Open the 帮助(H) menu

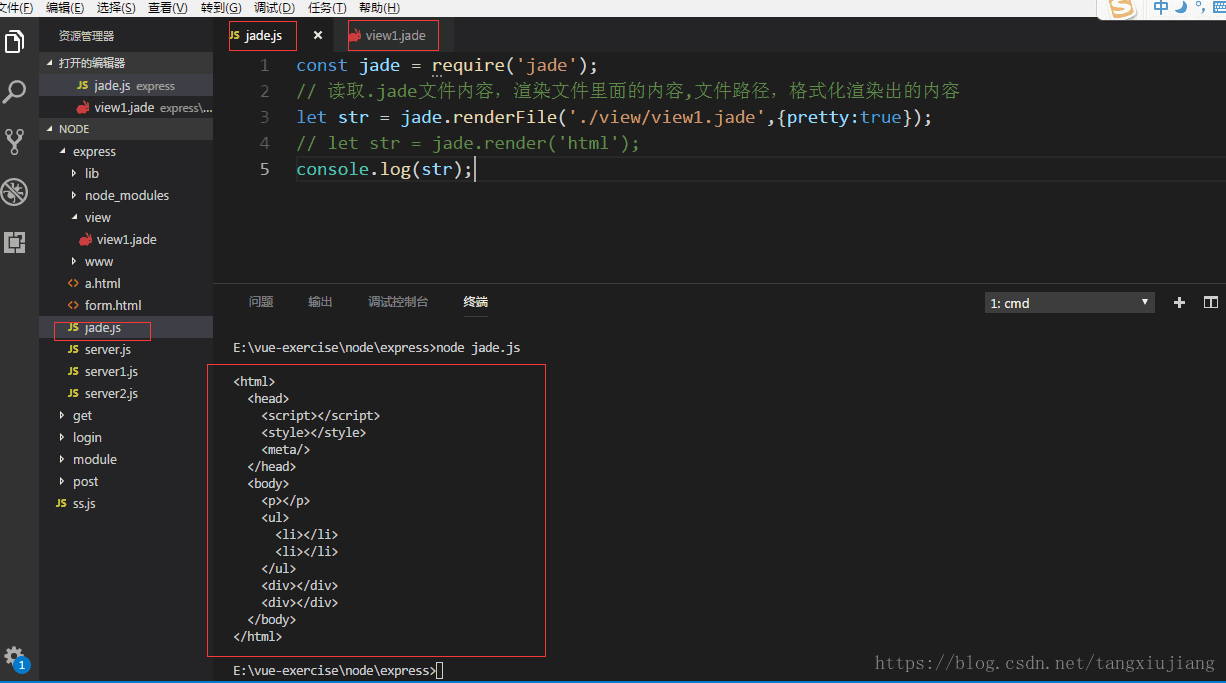379,7
